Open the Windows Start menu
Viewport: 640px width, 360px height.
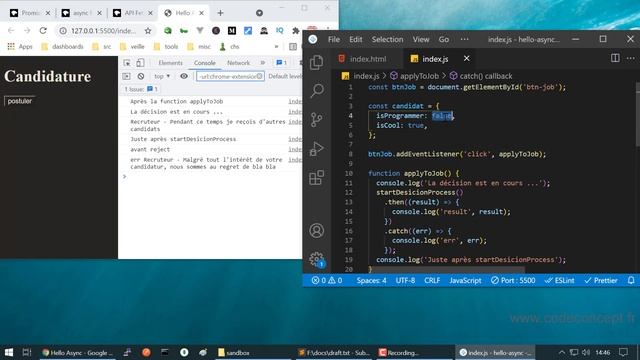[x=9, y=352]
